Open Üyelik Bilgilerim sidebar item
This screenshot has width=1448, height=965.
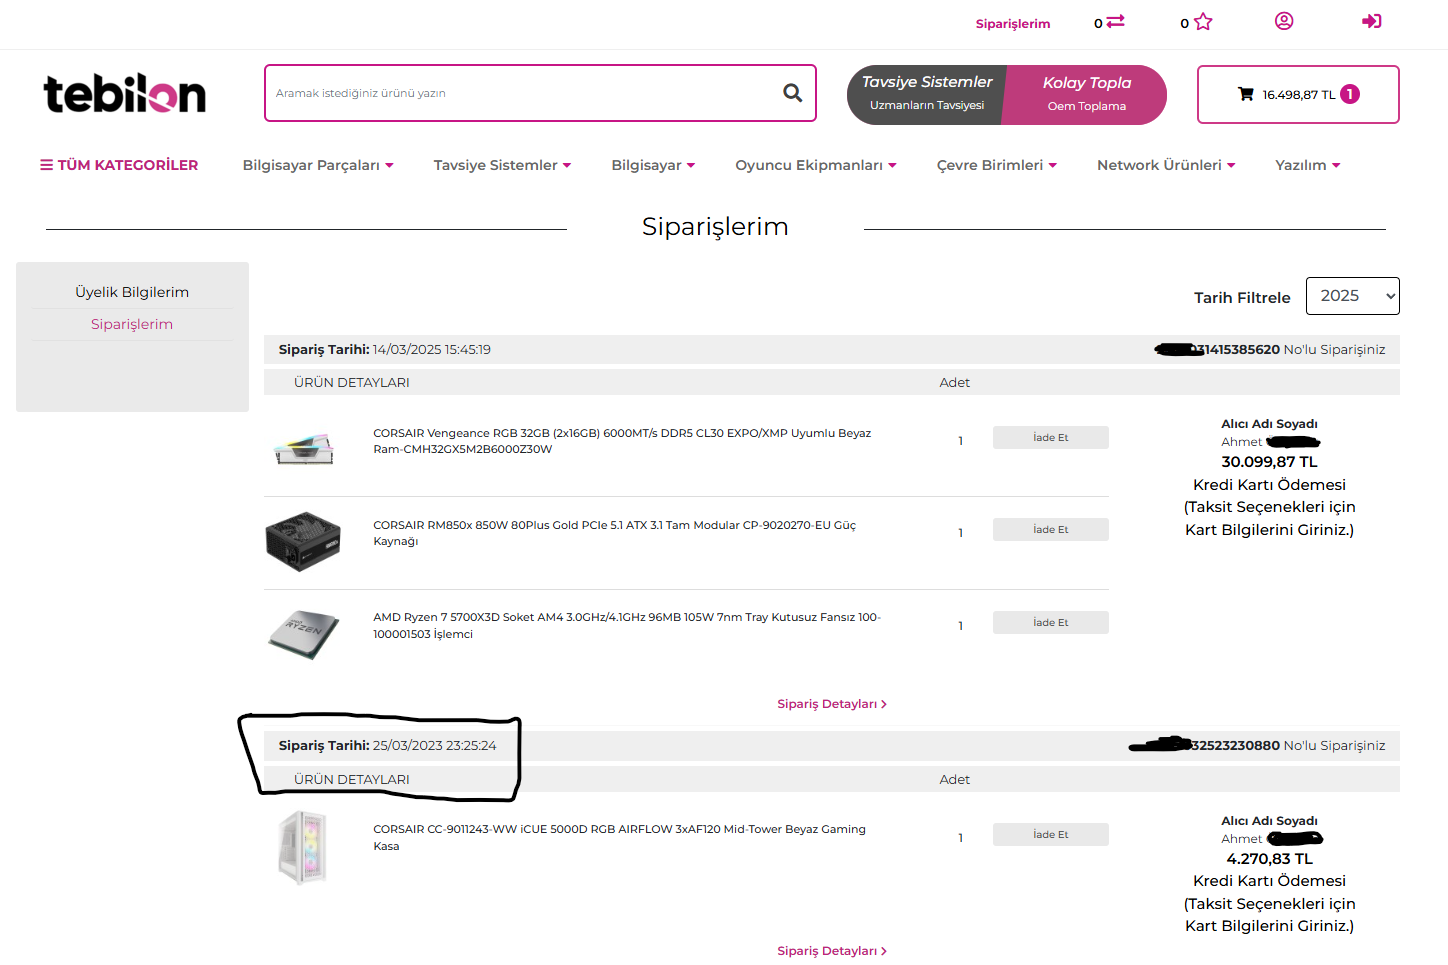[x=132, y=292]
